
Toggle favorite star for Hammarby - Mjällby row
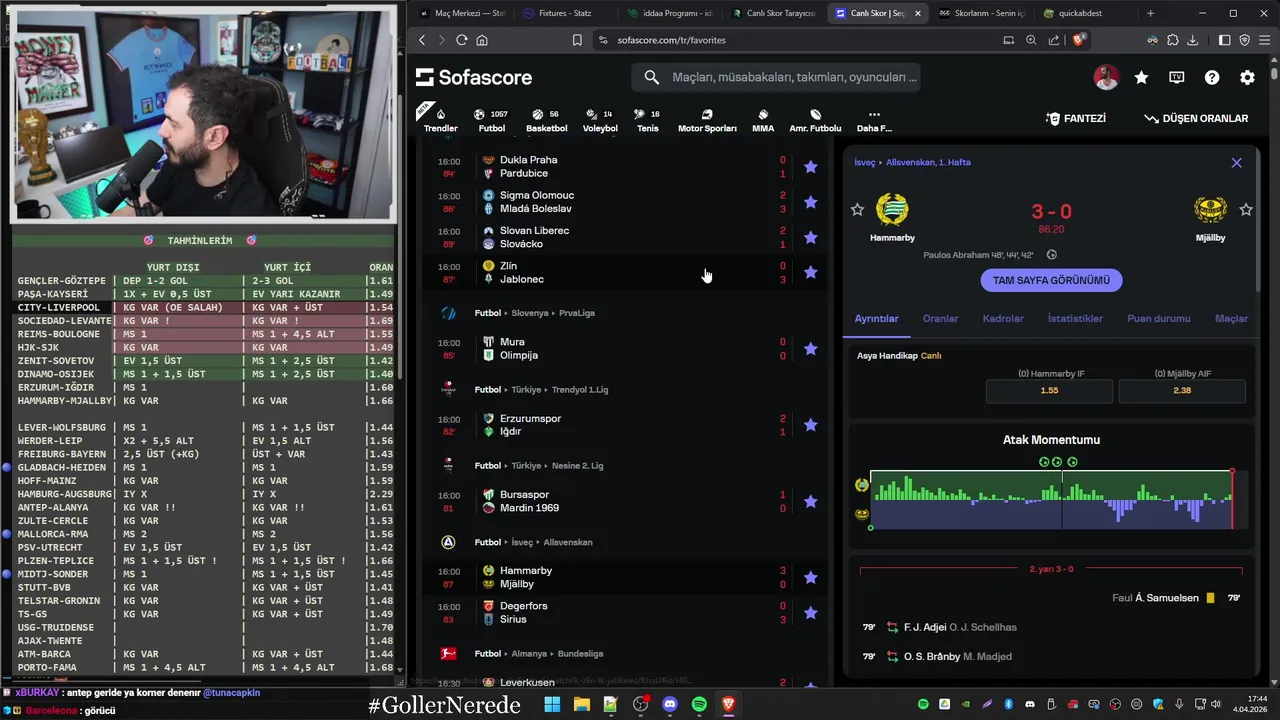click(x=811, y=577)
